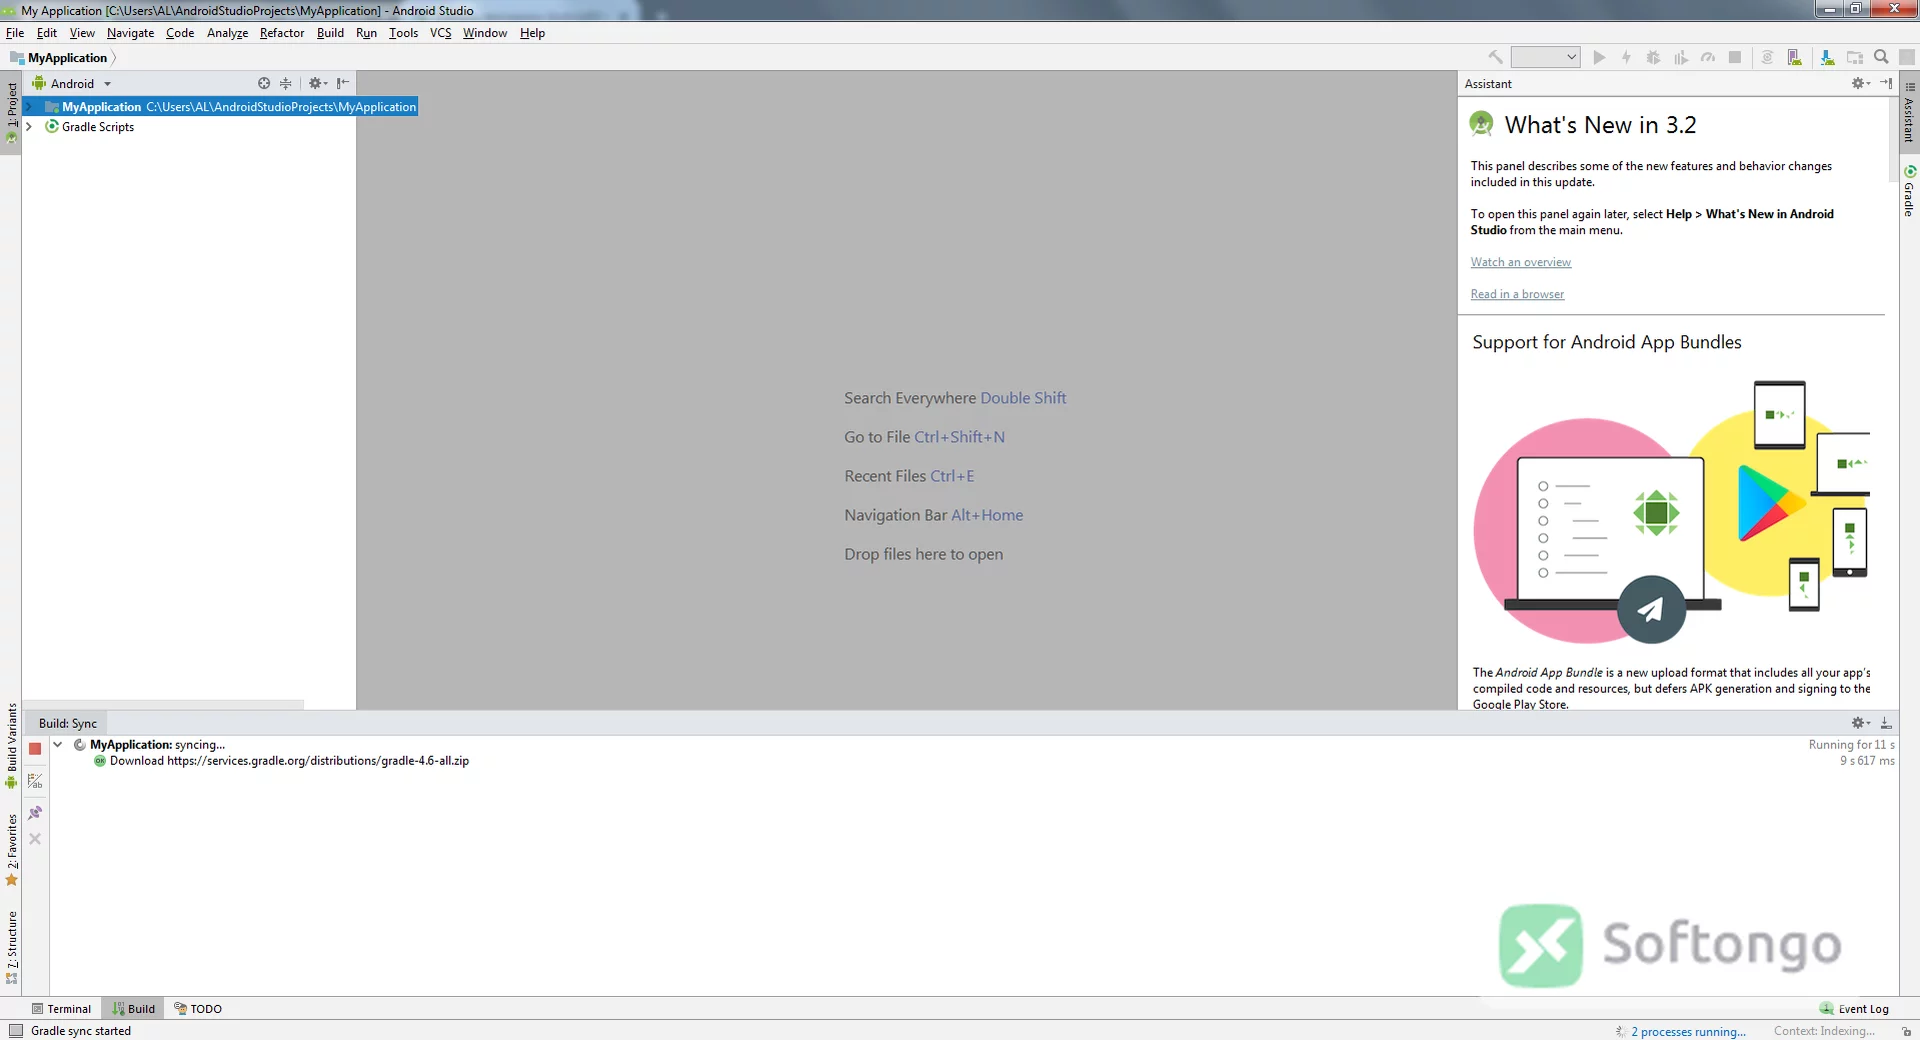Toggle the Favorites side tab
The image size is (1920, 1040).
11,850
